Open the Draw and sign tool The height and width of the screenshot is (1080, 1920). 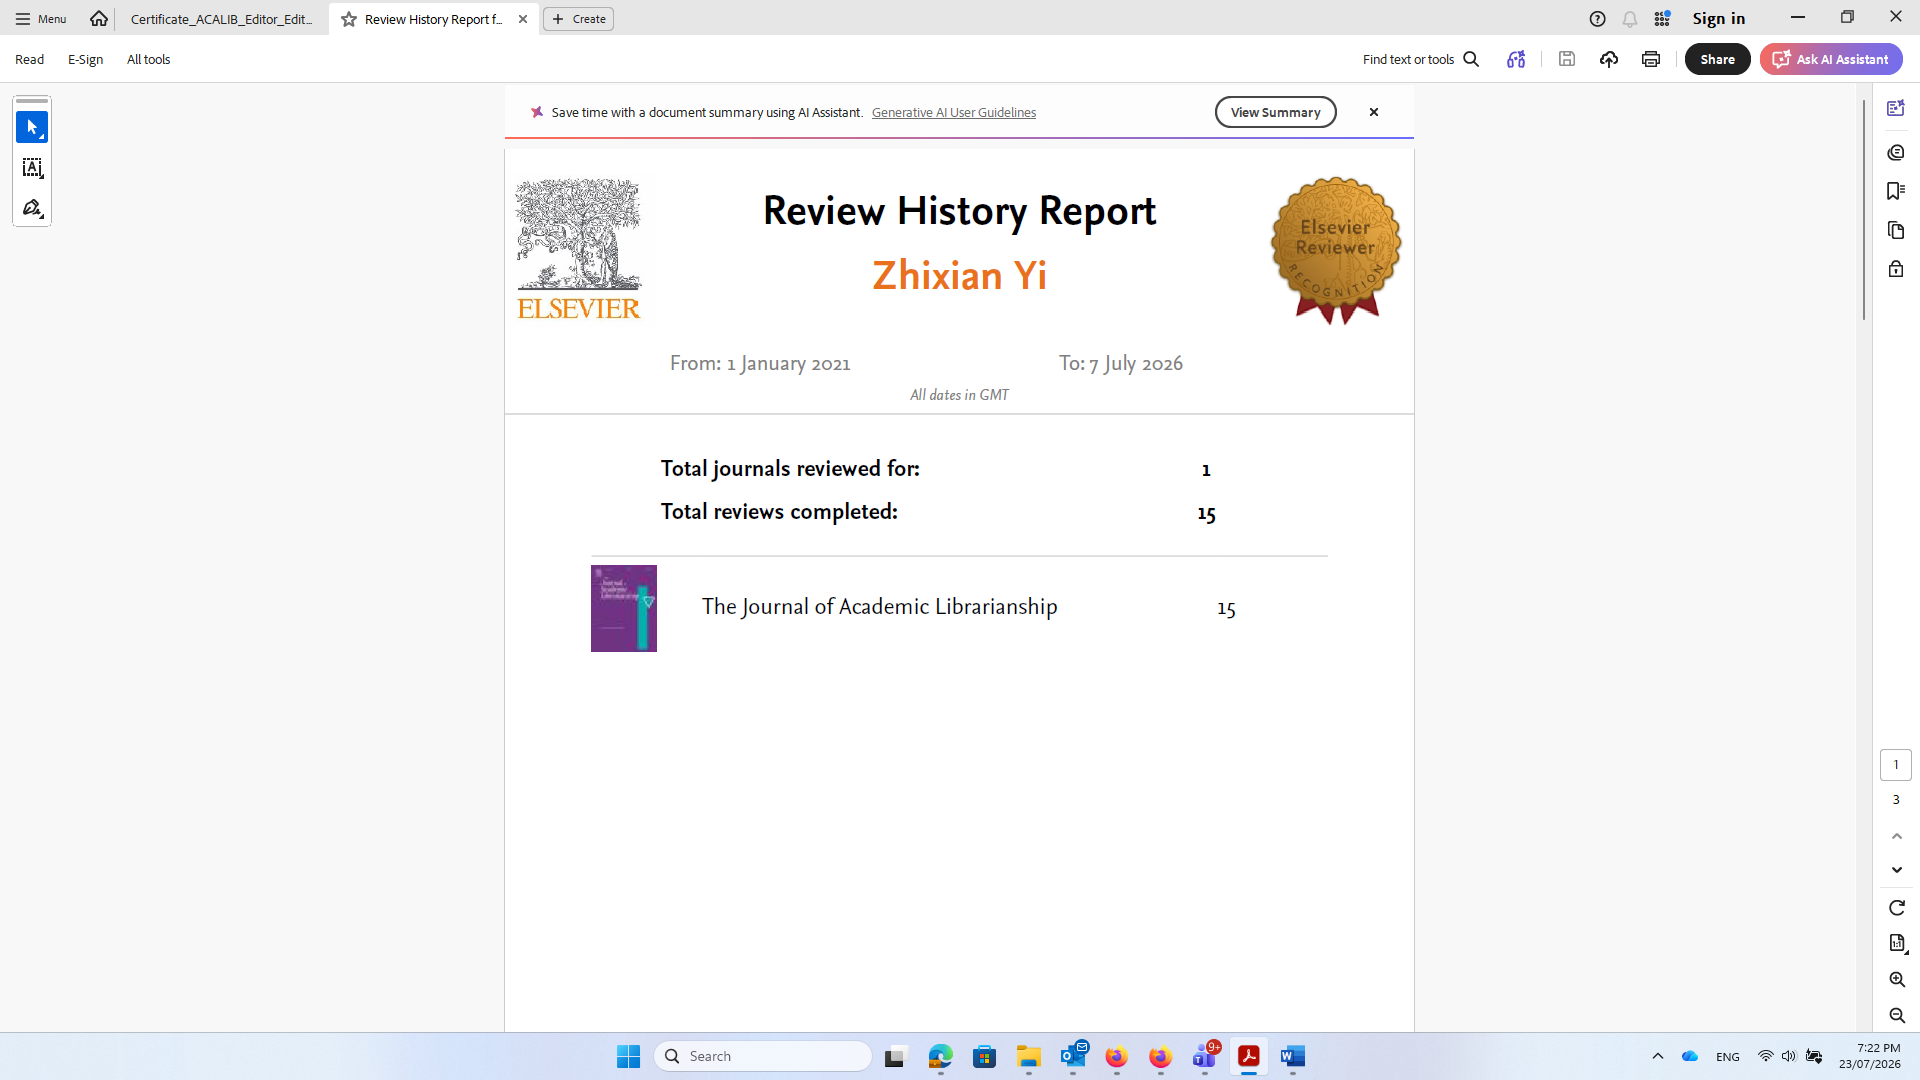click(x=32, y=208)
